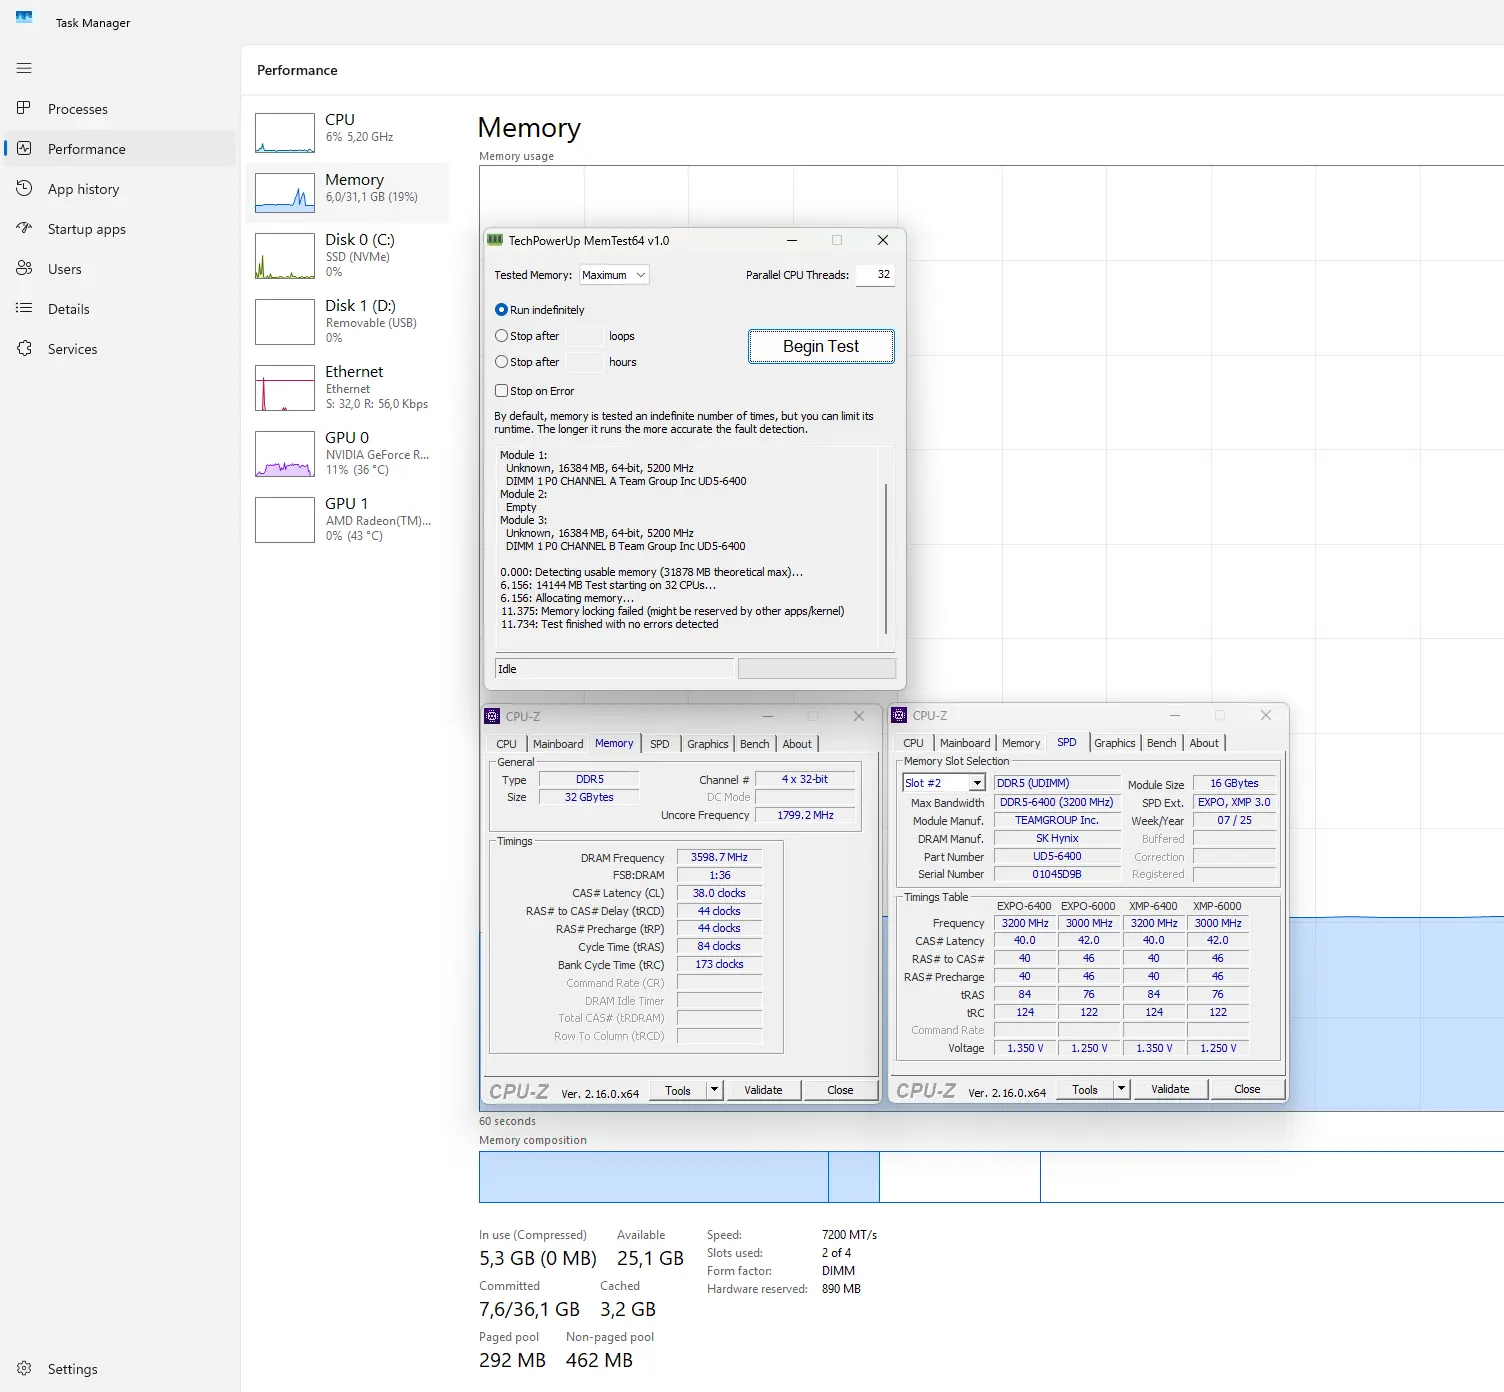Expand Tools dropdown arrow in Memory CPU-Z
Viewport: 1504px width, 1392px height.
coord(714,1090)
